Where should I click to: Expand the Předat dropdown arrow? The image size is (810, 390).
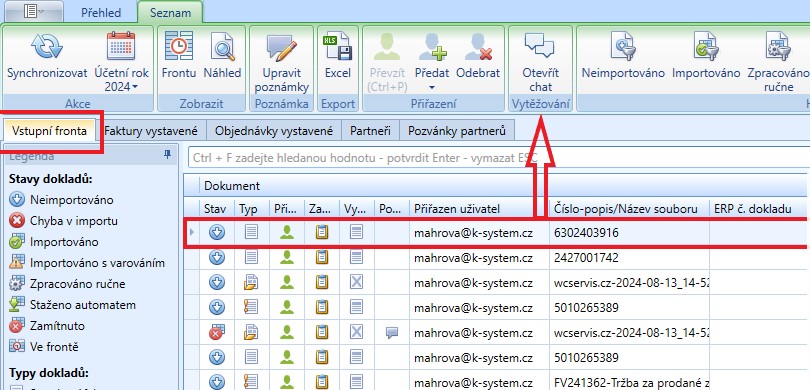(x=433, y=88)
